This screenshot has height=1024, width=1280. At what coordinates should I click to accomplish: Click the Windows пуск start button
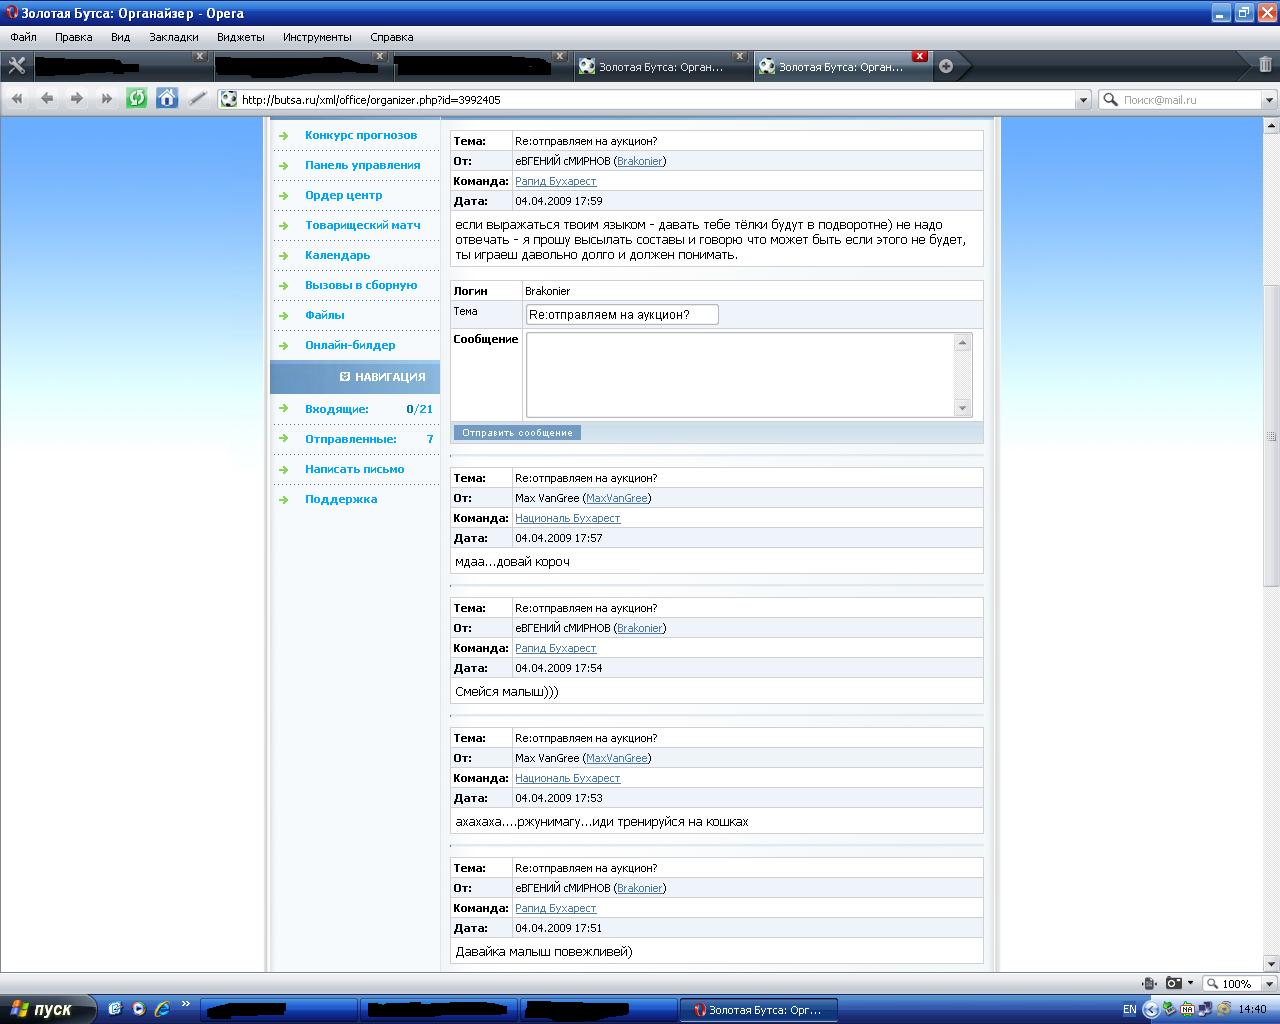(47, 1009)
